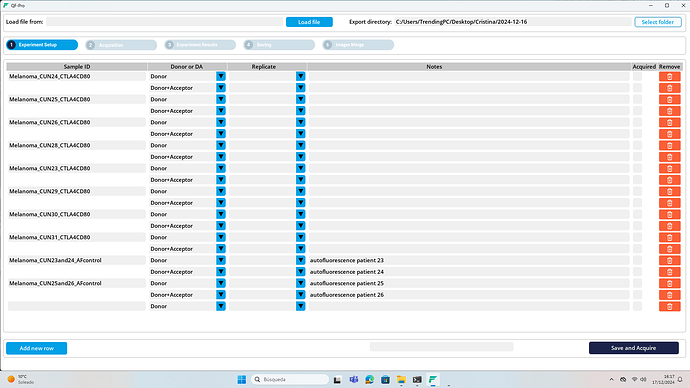Click the Export directory path field
The width and height of the screenshot is (690, 388).
pos(513,22)
